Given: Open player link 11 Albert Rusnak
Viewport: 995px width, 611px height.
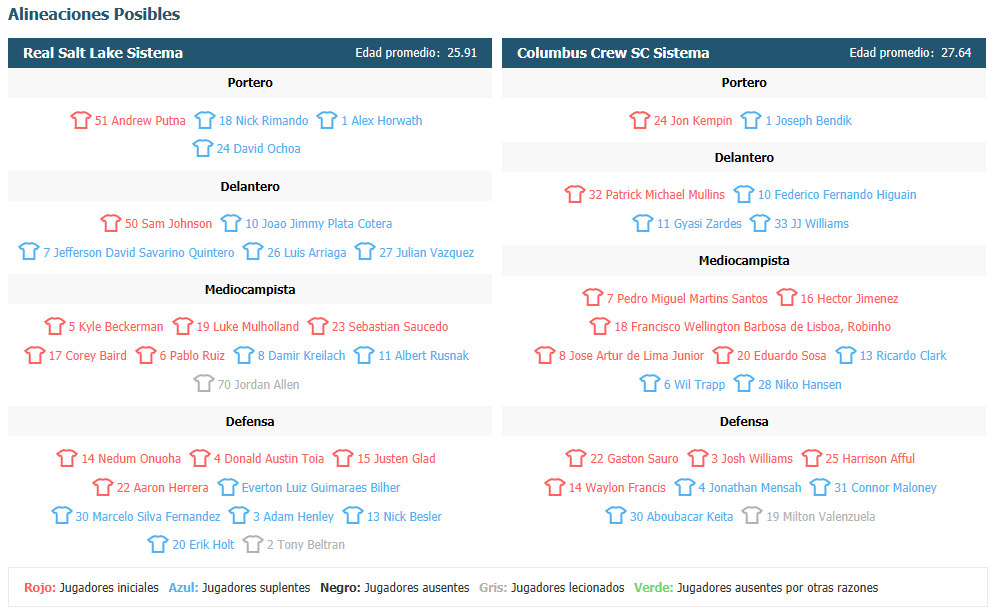Looking at the screenshot, I should 423,356.
